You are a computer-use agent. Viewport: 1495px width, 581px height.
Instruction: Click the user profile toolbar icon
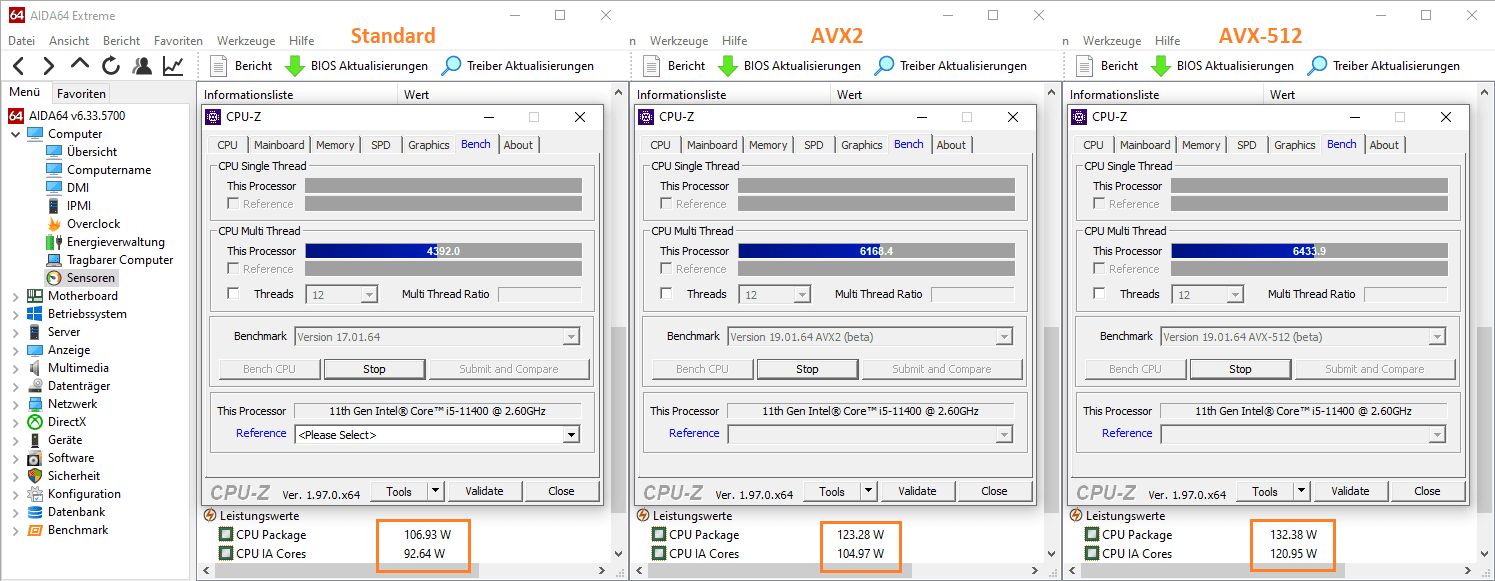pyautogui.click(x=142, y=66)
